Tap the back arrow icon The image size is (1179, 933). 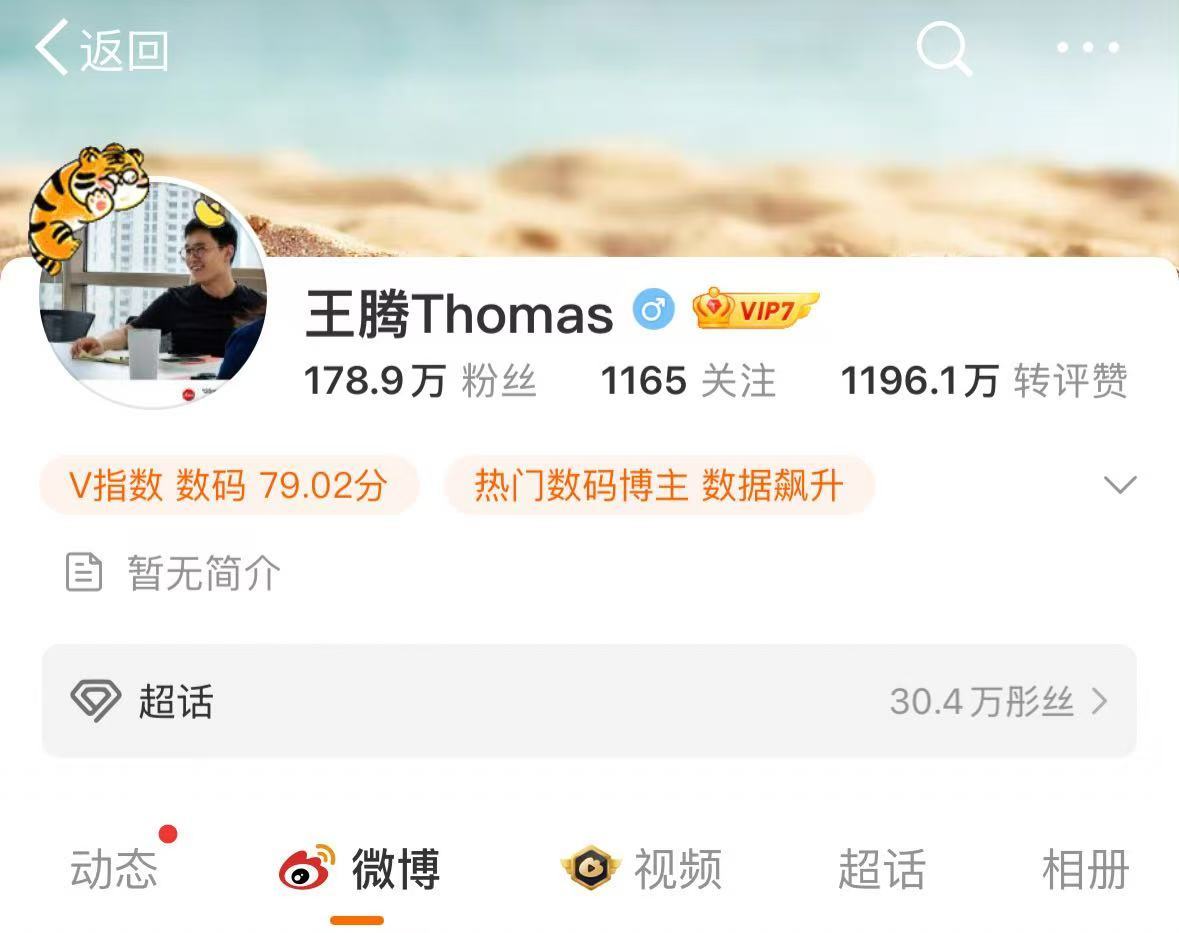coord(52,47)
